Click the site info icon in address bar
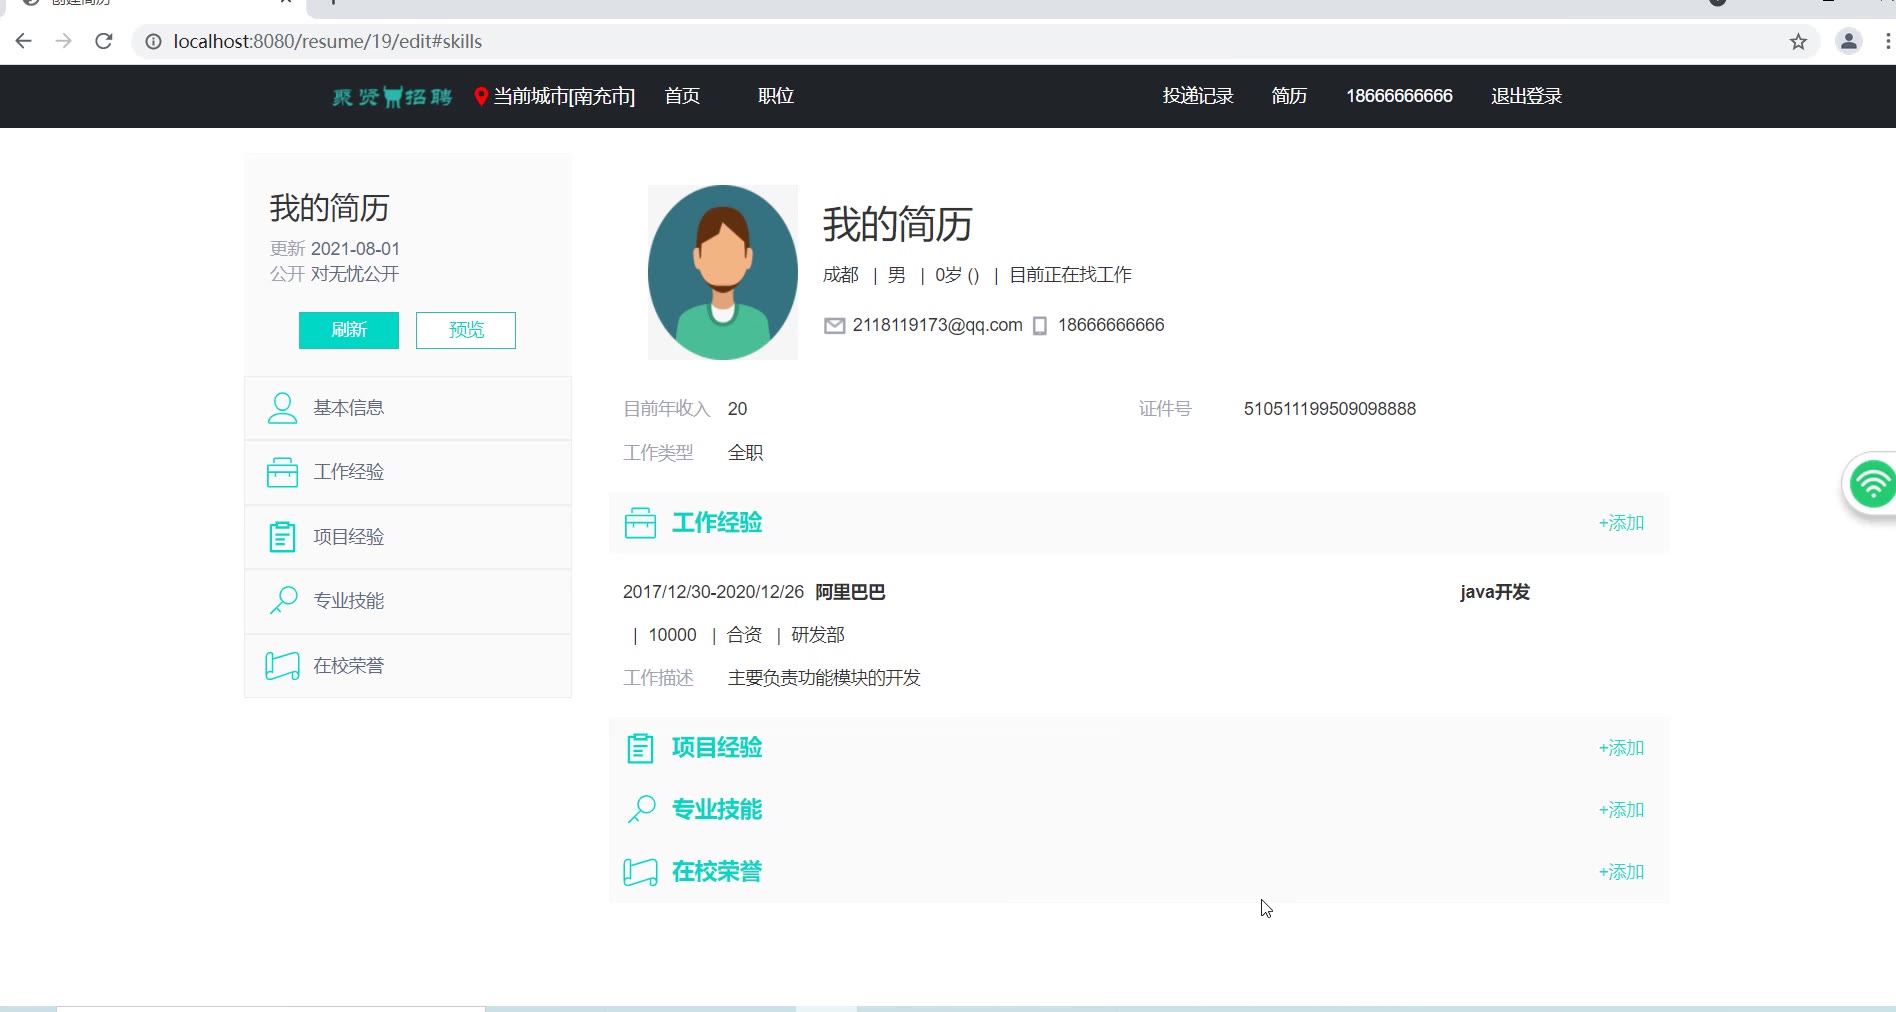Image resolution: width=1896 pixels, height=1012 pixels. point(153,41)
